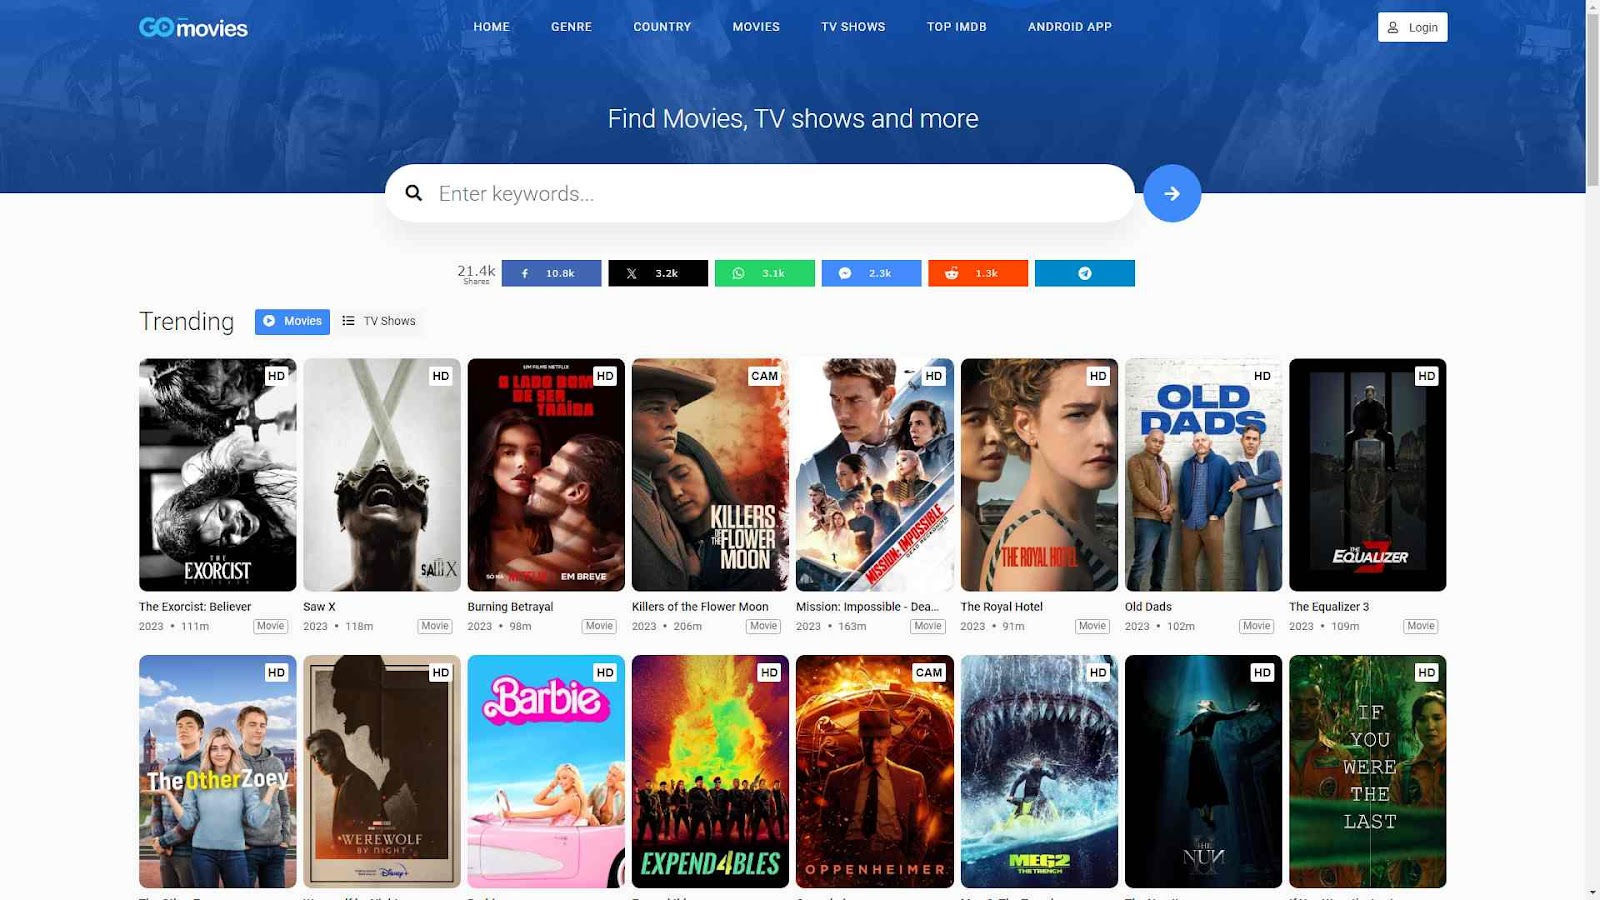Viewport: 1600px width, 900px height.
Task: Switch Trending to TV Shows tab
Action: [379, 321]
